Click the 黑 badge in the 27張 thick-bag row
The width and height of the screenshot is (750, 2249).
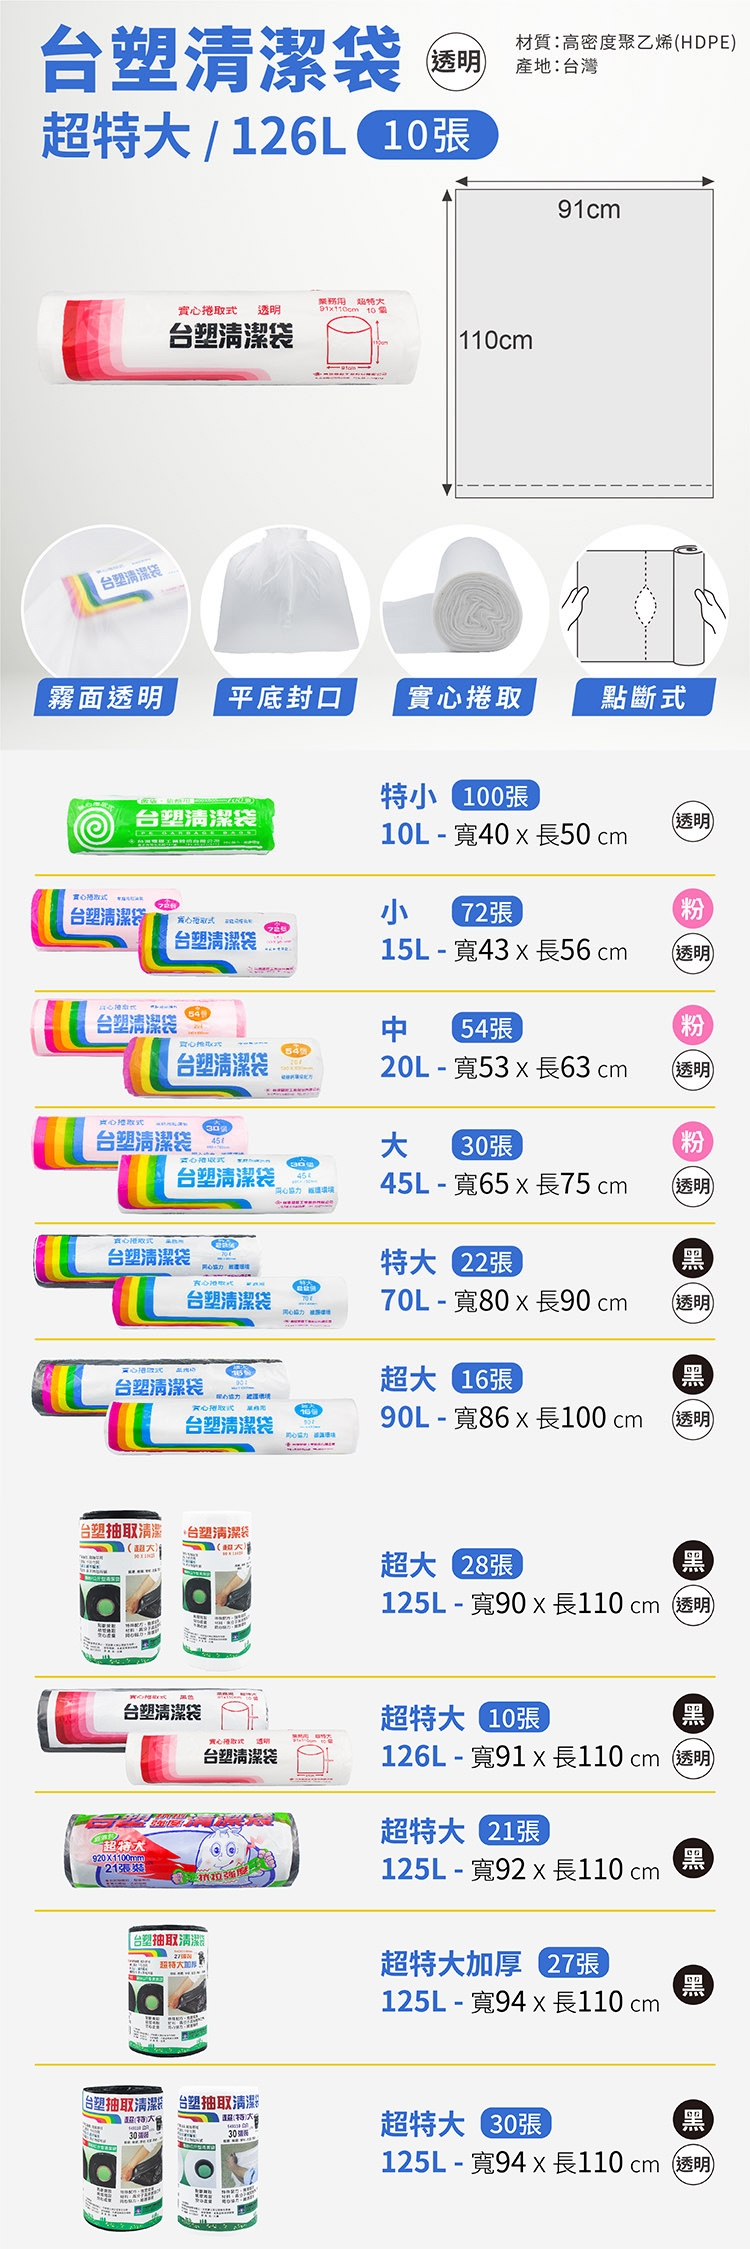tap(692, 1985)
